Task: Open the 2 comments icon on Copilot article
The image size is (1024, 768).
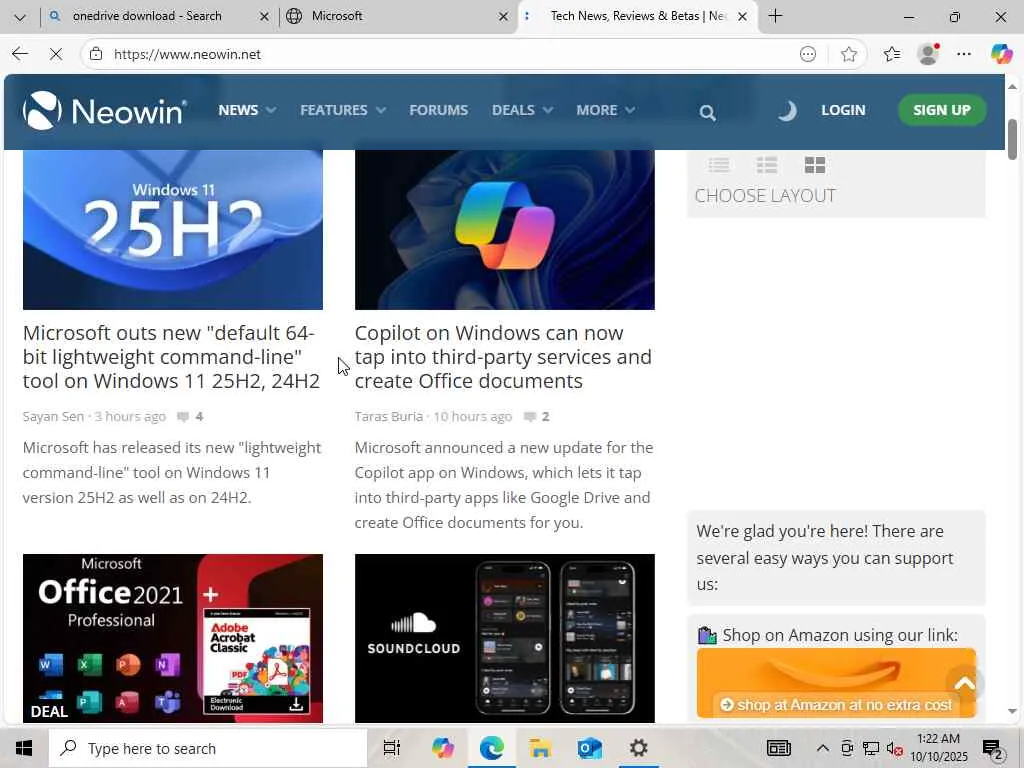Action: click(537, 417)
